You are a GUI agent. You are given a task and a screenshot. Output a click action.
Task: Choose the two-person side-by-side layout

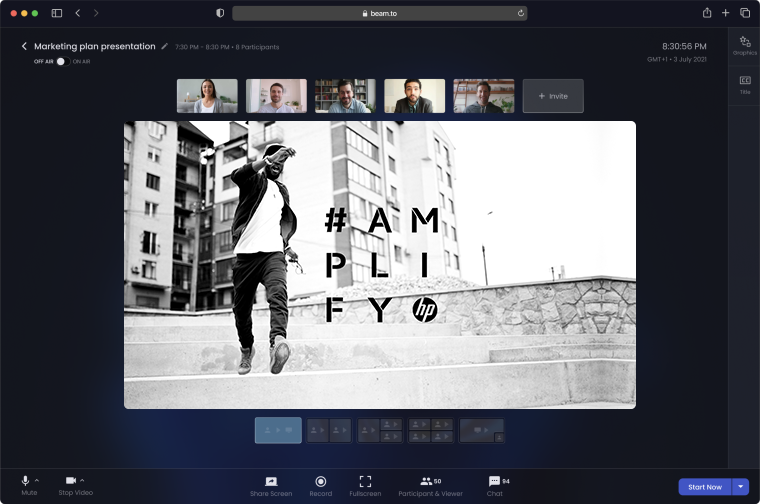coord(329,430)
